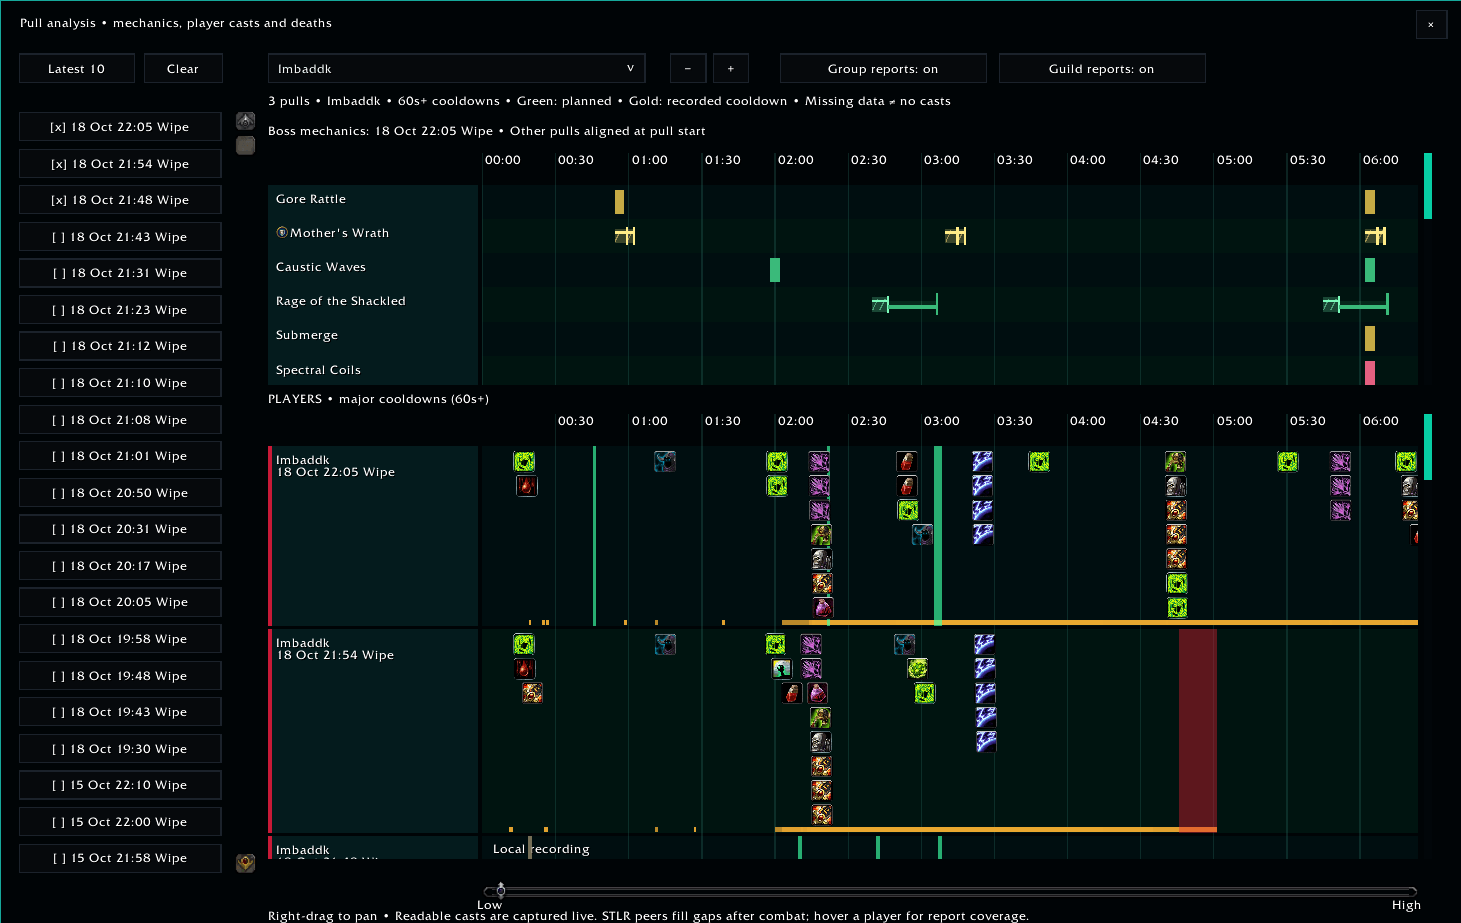Click the Low–High slider handle

(501, 890)
